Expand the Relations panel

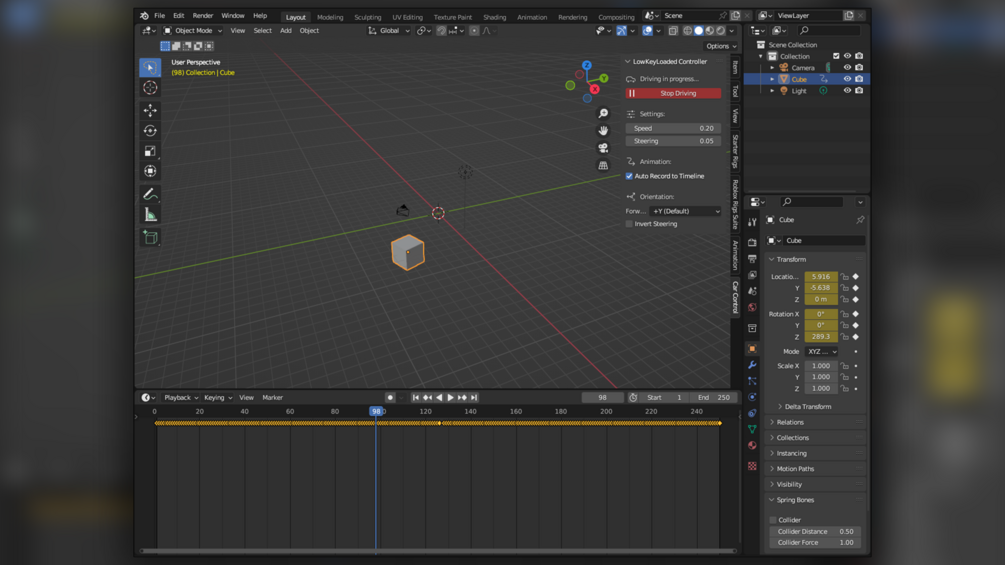(790, 422)
